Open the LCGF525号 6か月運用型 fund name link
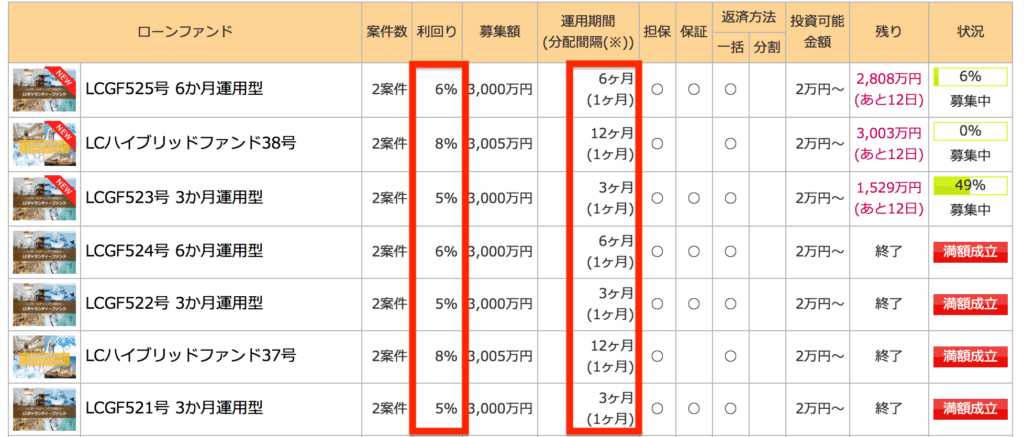Viewport: 1024px width, 437px height. [x=173, y=89]
